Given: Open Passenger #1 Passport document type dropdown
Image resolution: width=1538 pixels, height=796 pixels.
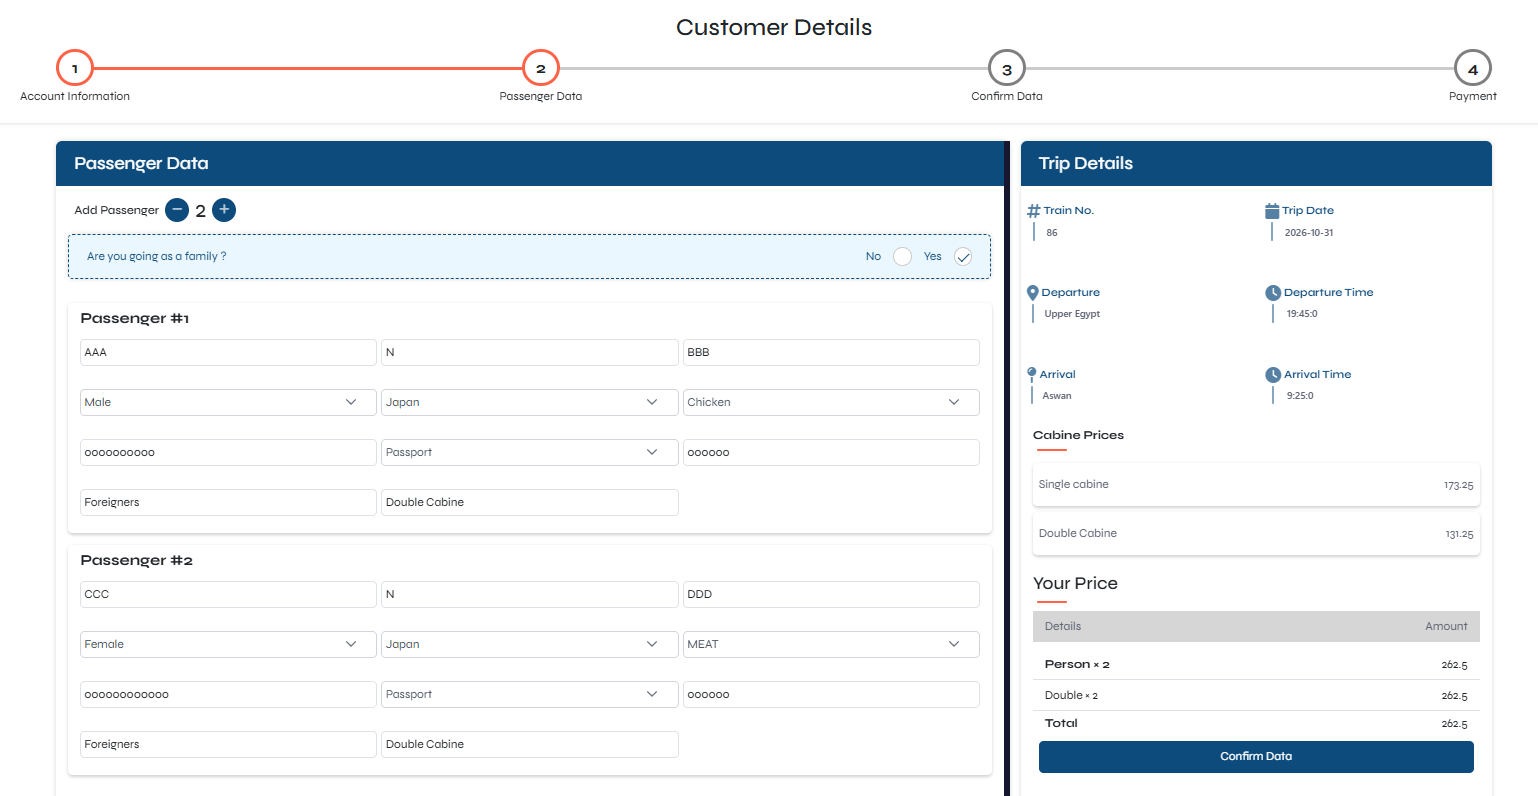Looking at the screenshot, I should click(x=530, y=452).
